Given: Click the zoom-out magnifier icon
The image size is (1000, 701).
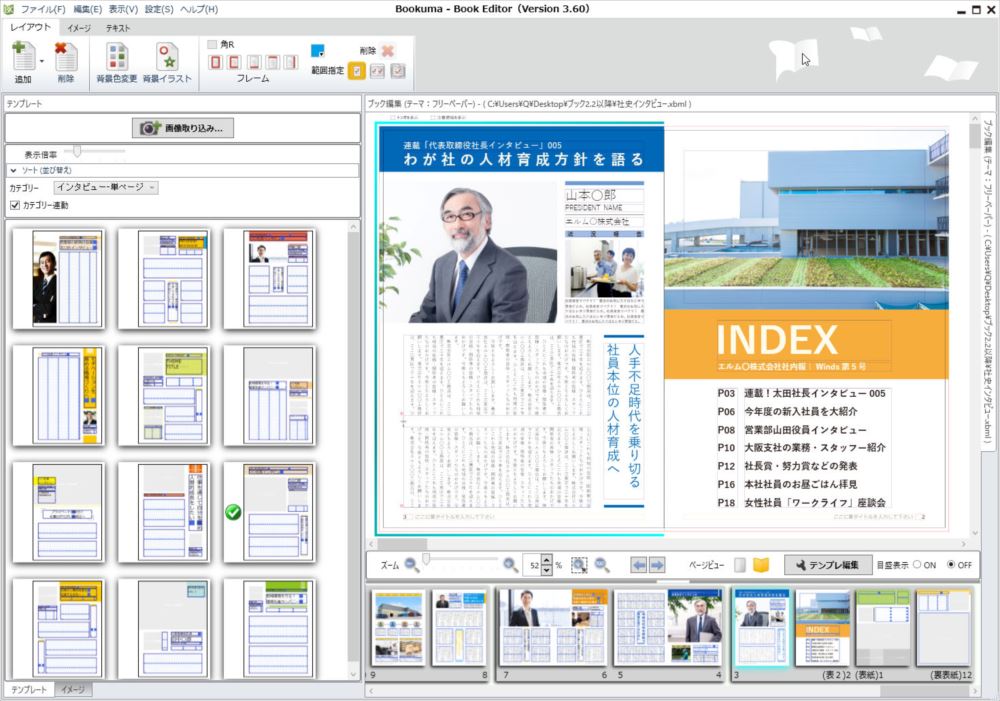Looking at the screenshot, I should click(x=411, y=565).
